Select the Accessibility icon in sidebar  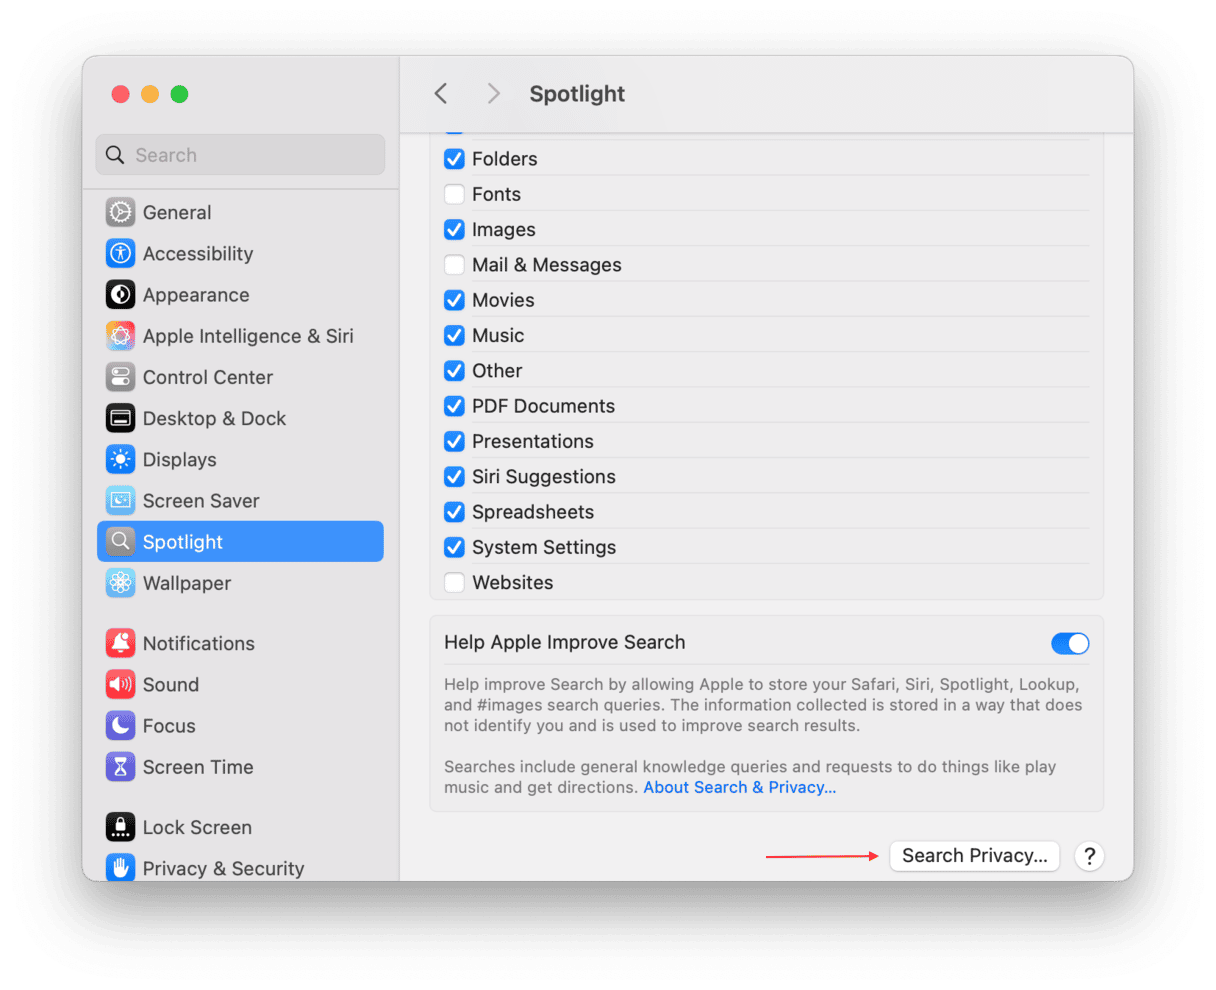[x=120, y=253]
